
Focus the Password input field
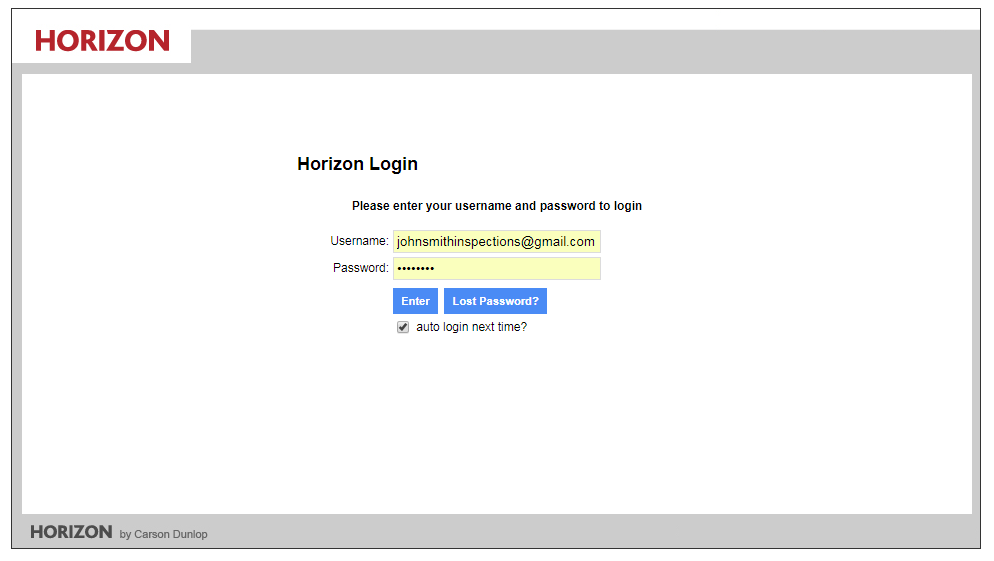point(496,268)
